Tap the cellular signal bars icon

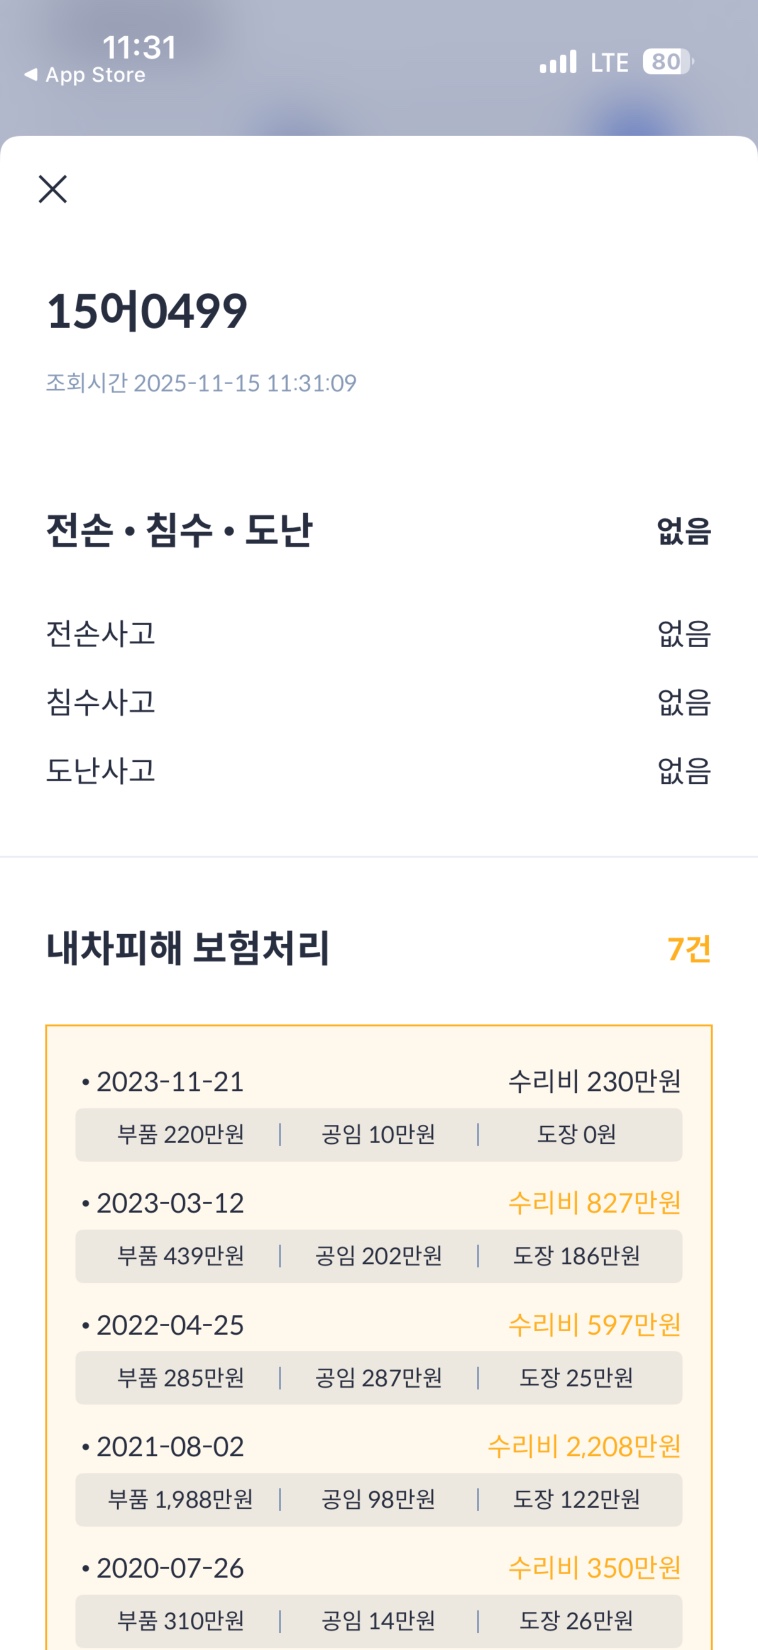pos(558,63)
